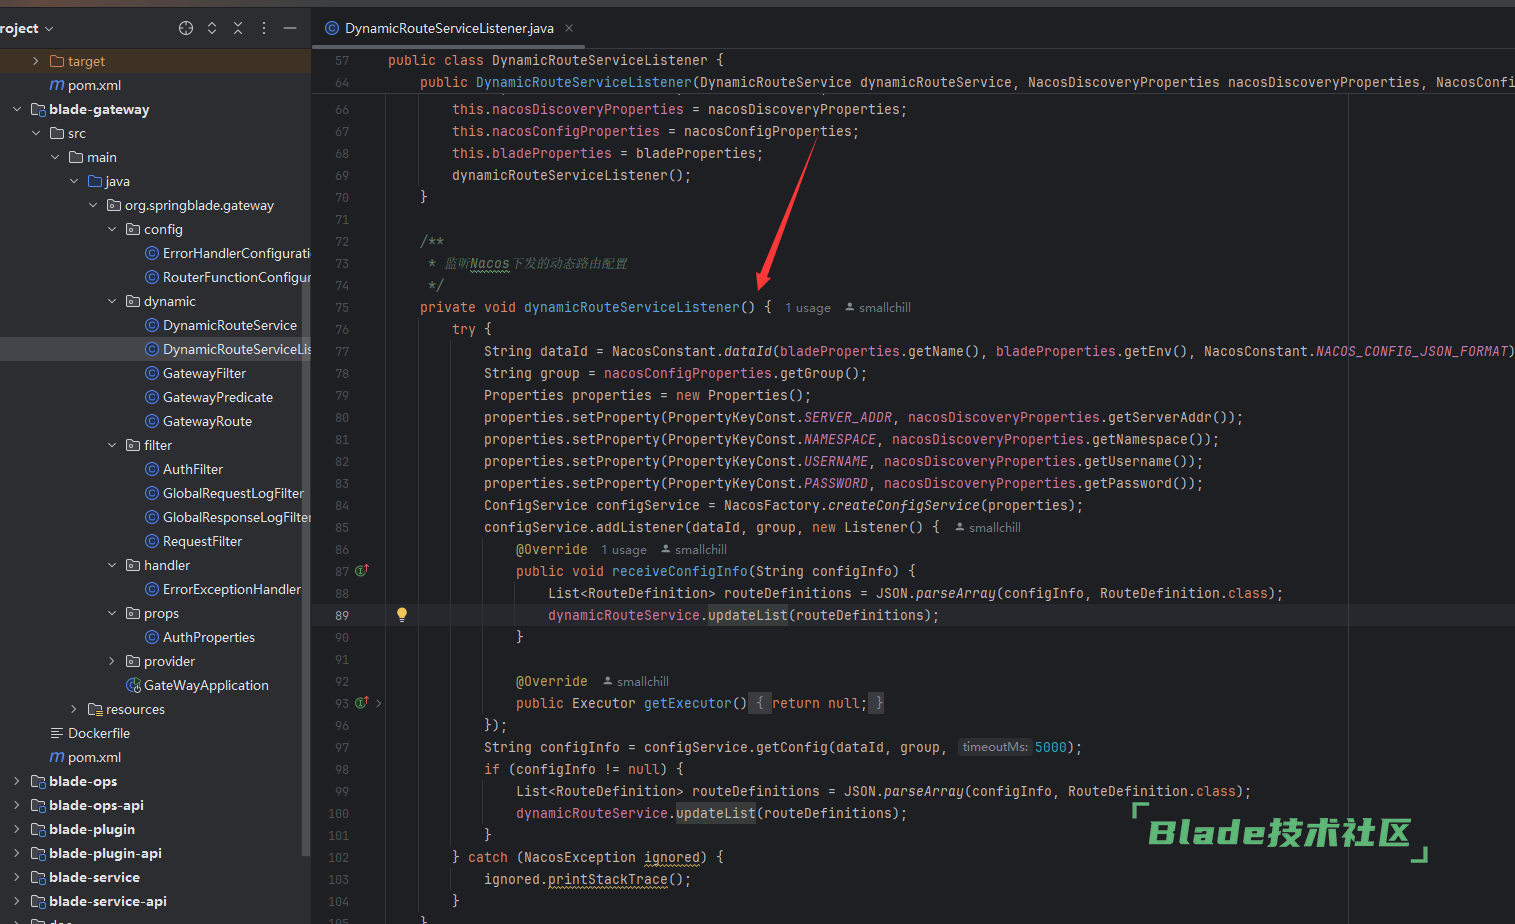Select GatewayFilter class in tree
Screen dimensions: 1515x924
point(196,373)
